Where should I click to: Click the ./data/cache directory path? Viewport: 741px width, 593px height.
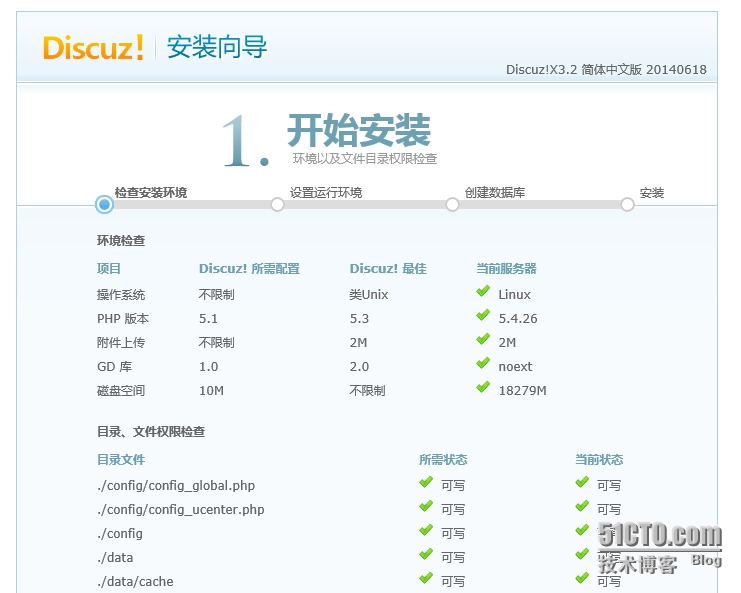(x=135, y=581)
